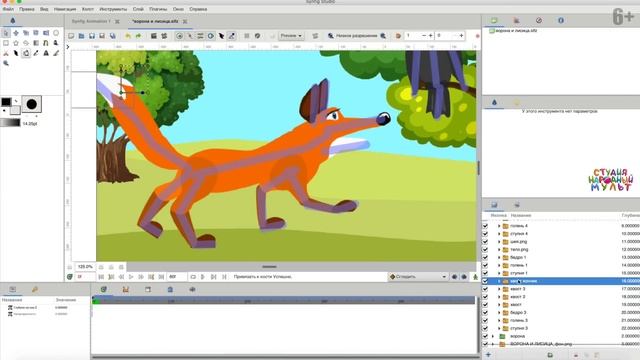Click the play button under canvas
The width and height of the screenshot is (640, 360).
131,277
